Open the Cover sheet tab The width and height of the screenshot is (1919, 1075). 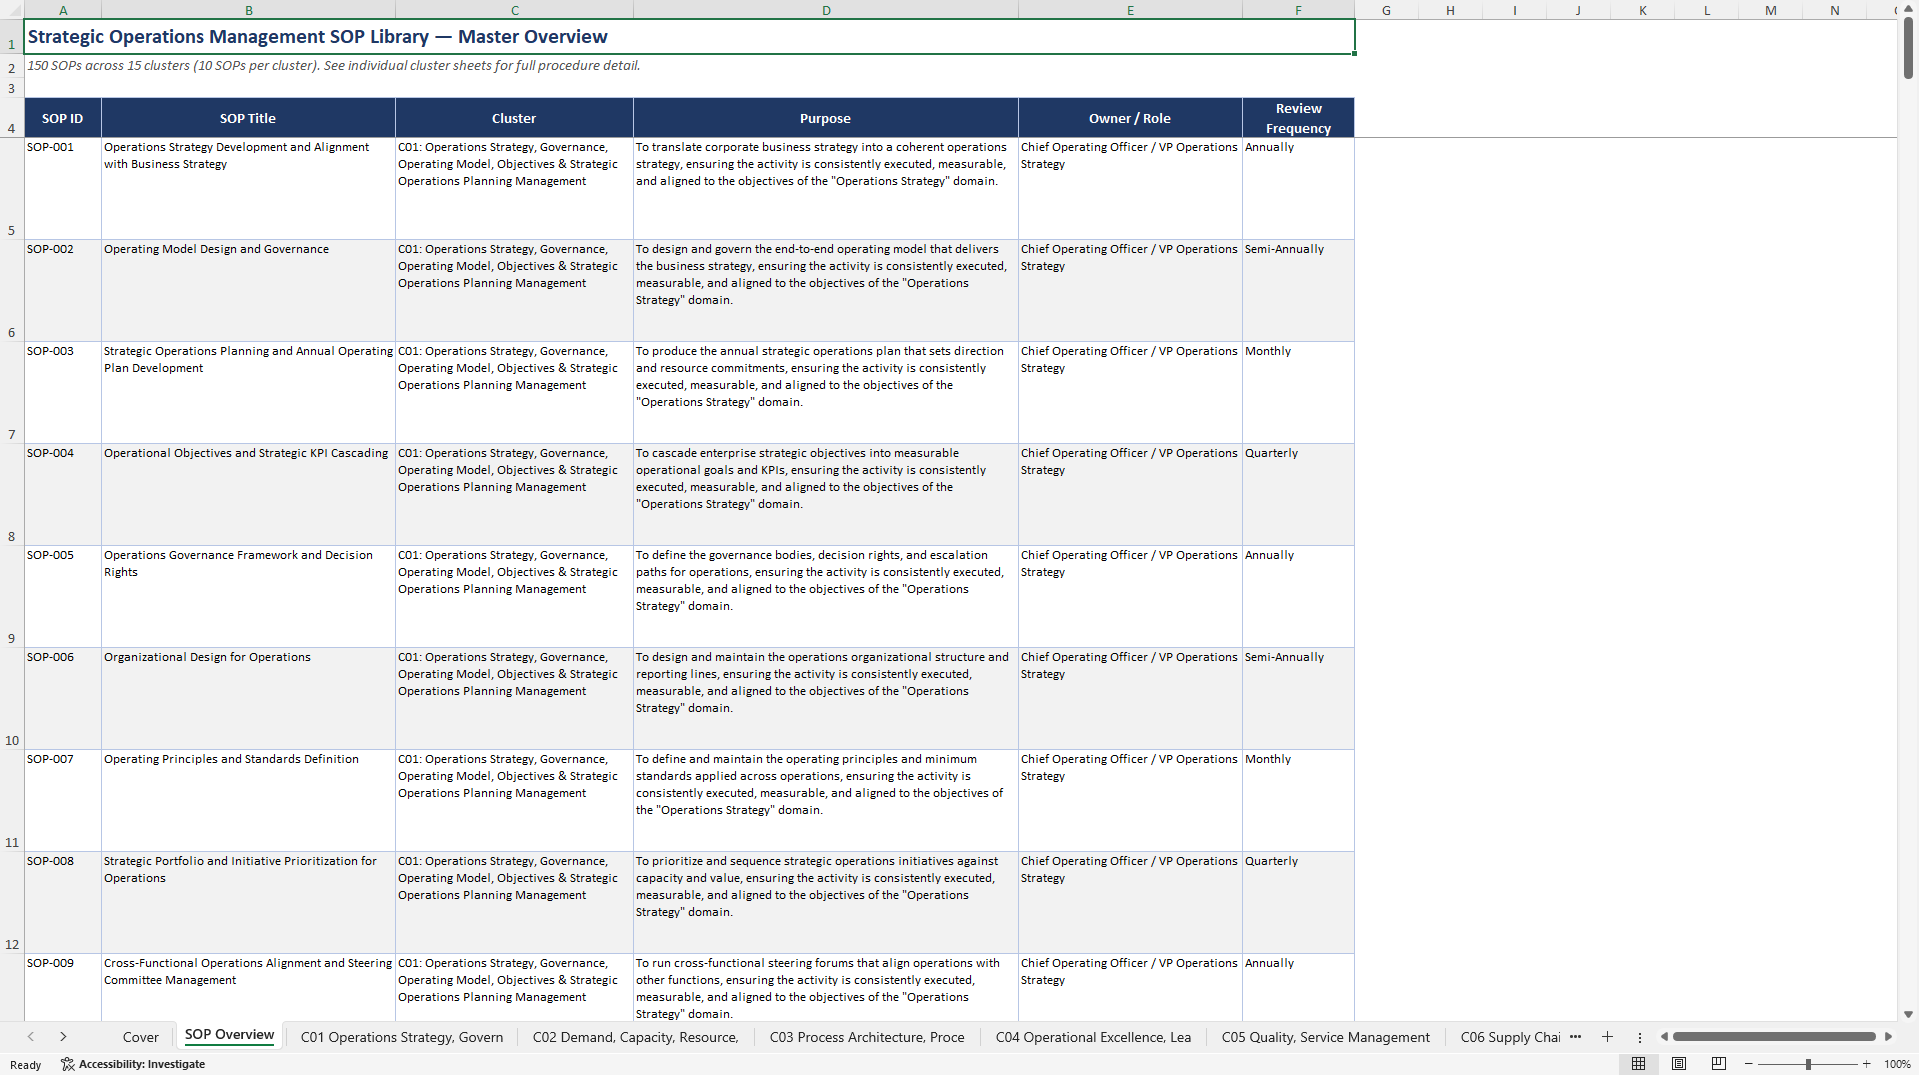[141, 1037]
